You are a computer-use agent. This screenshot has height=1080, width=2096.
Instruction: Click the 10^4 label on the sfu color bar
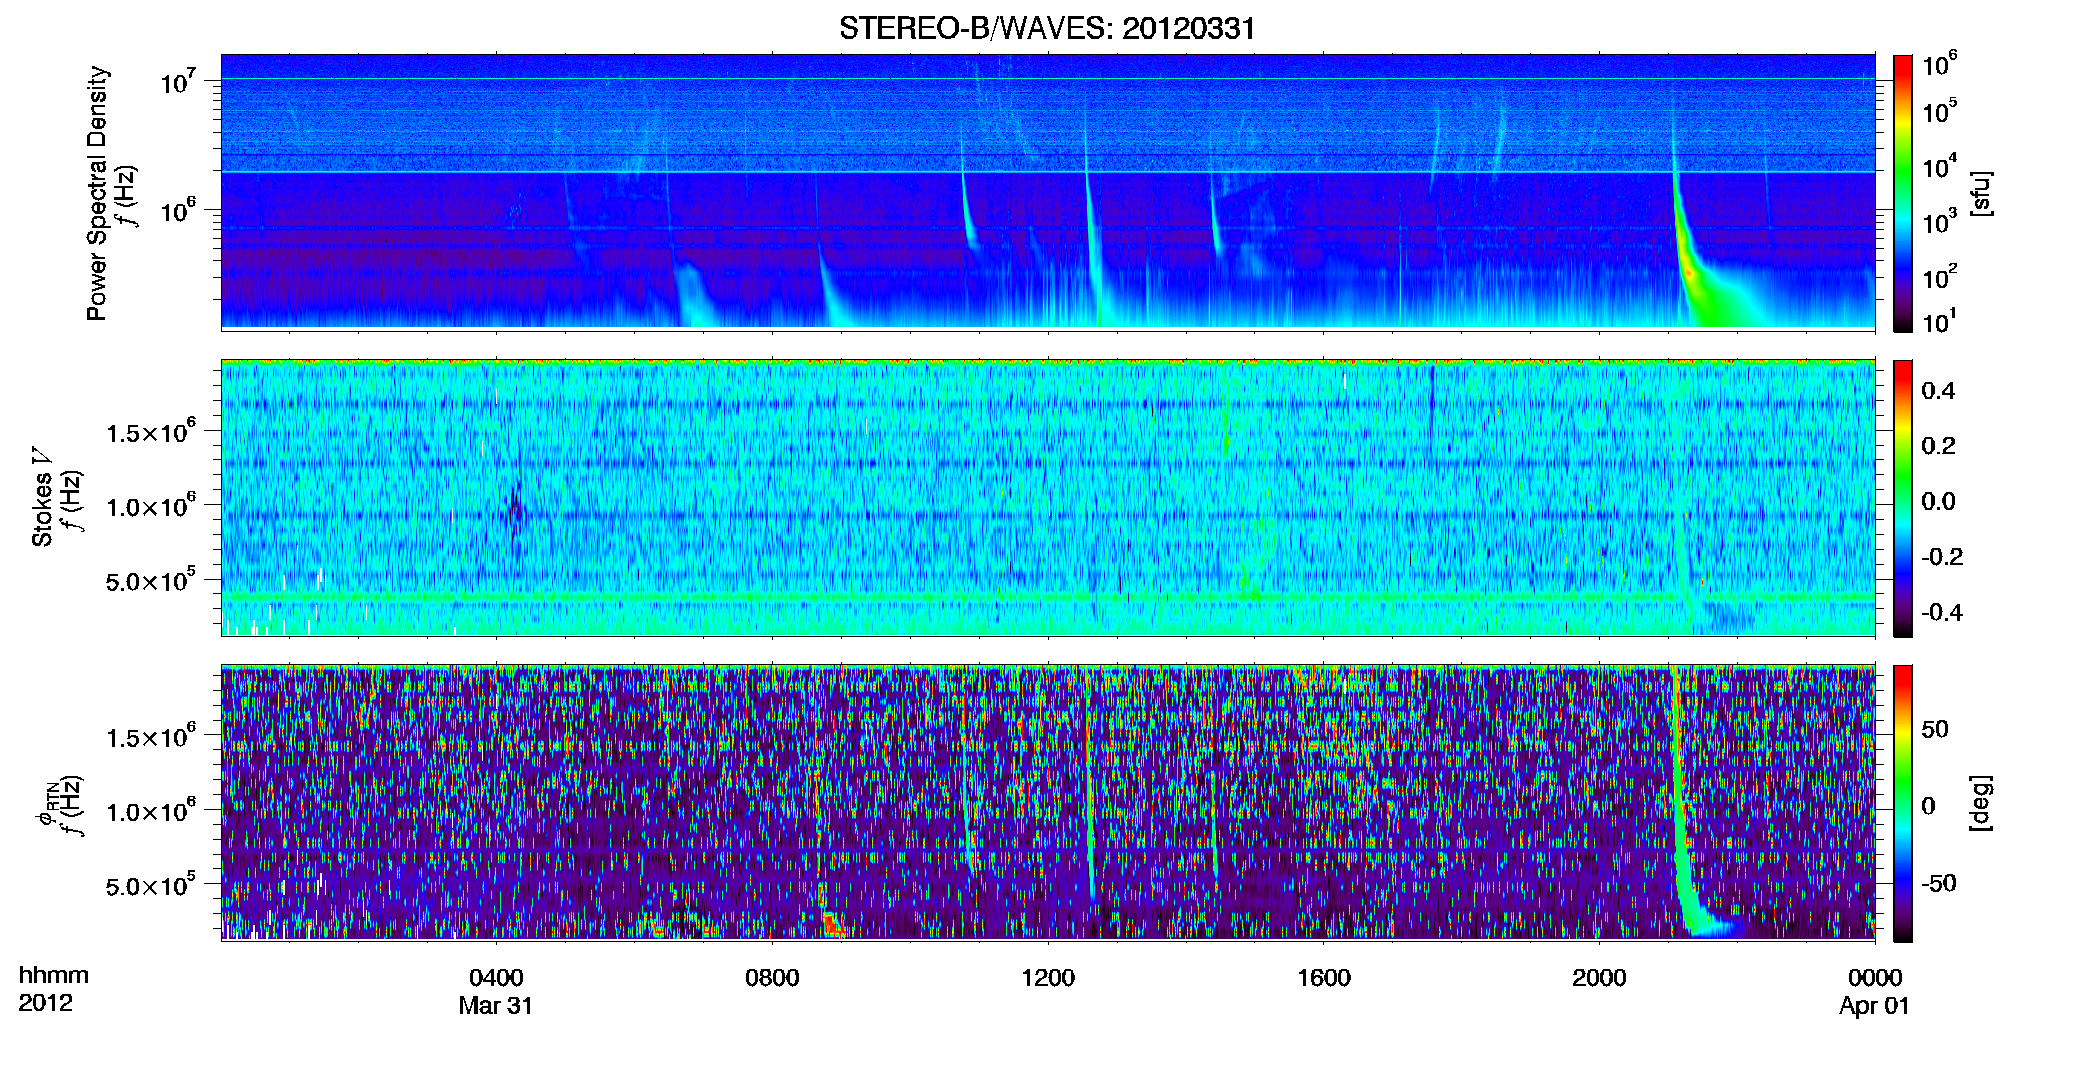coord(1939,167)
